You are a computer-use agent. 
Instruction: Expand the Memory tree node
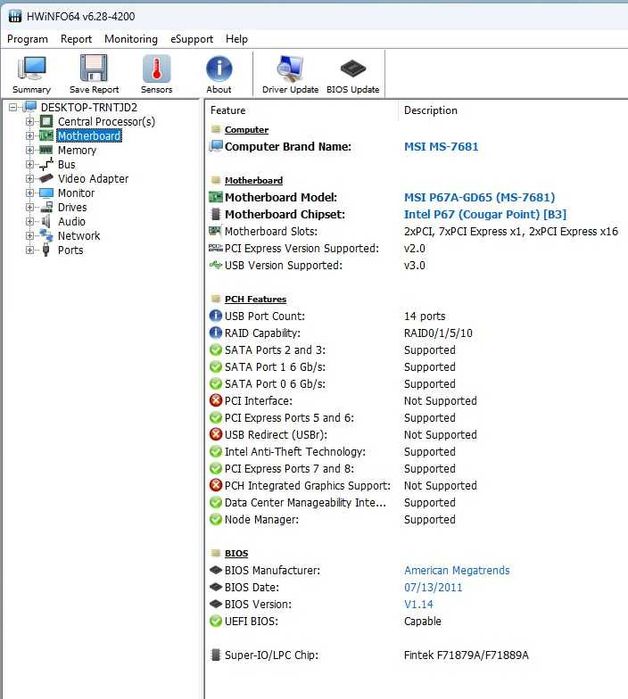(x=30, y=151)
